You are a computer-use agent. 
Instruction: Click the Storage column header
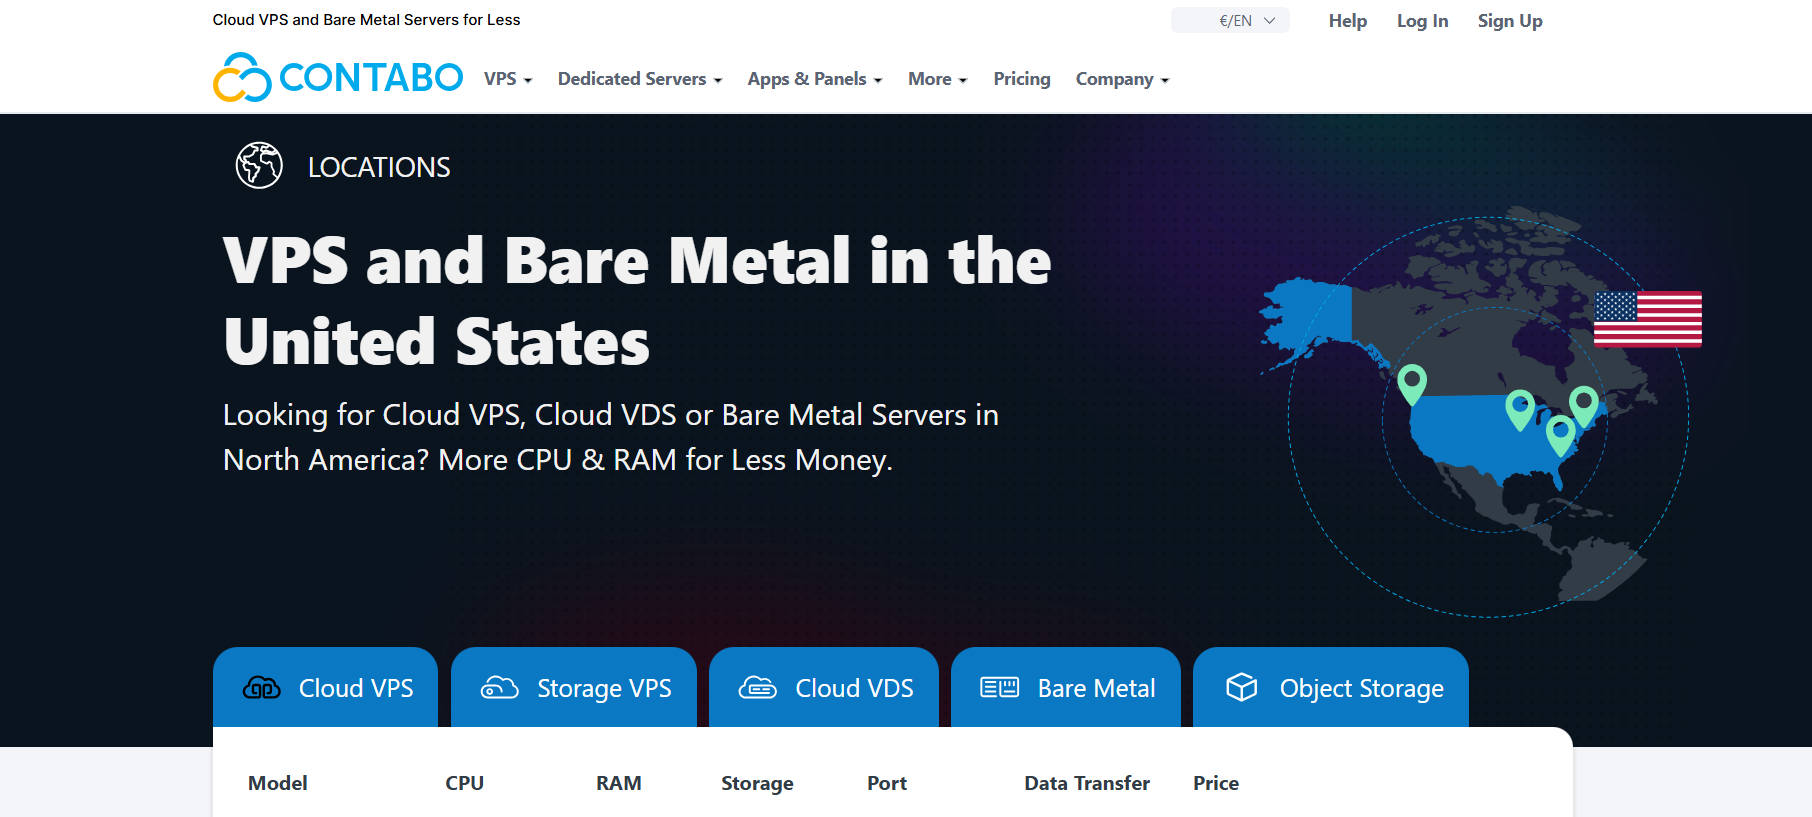pos(757,783)
